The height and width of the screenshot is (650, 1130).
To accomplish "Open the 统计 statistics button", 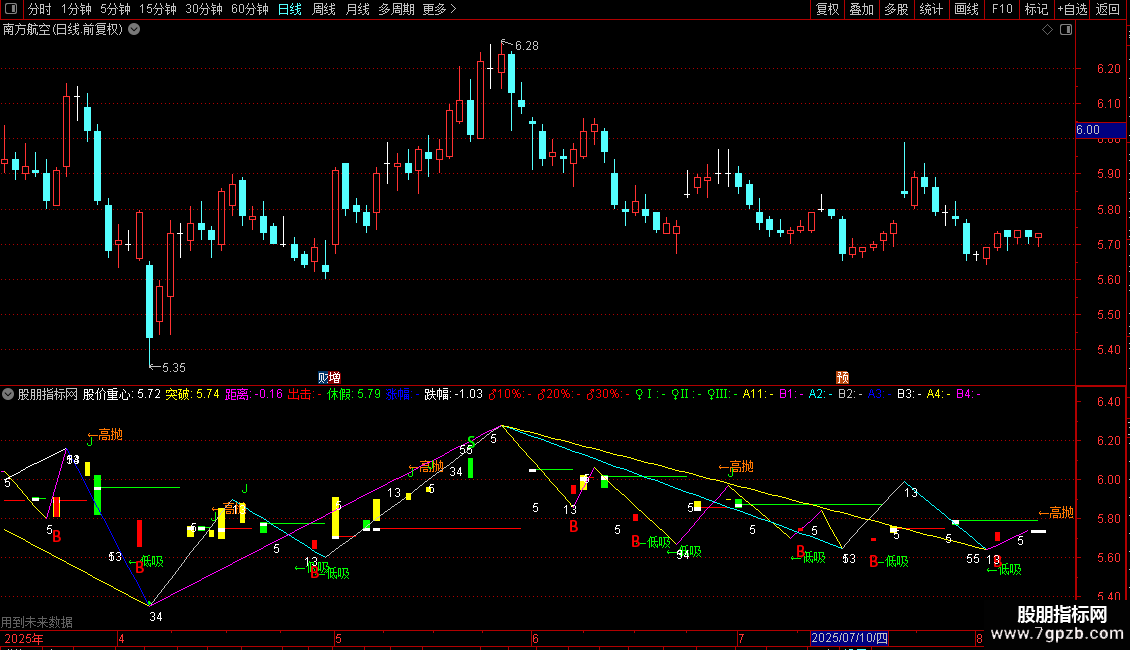I will [930, 9].
